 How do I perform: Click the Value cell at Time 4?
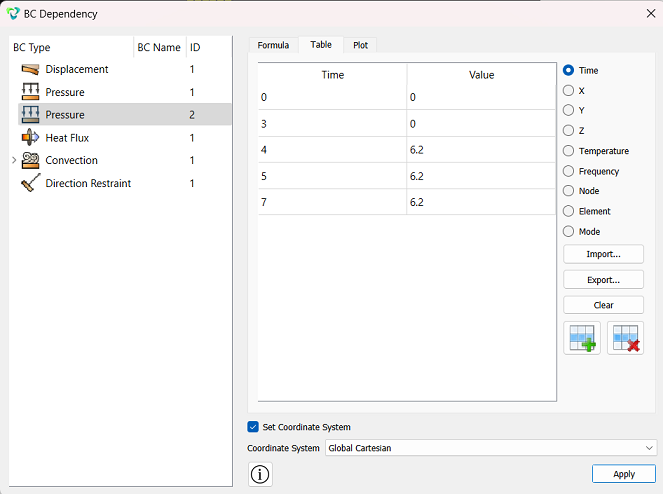pos(481,150)
